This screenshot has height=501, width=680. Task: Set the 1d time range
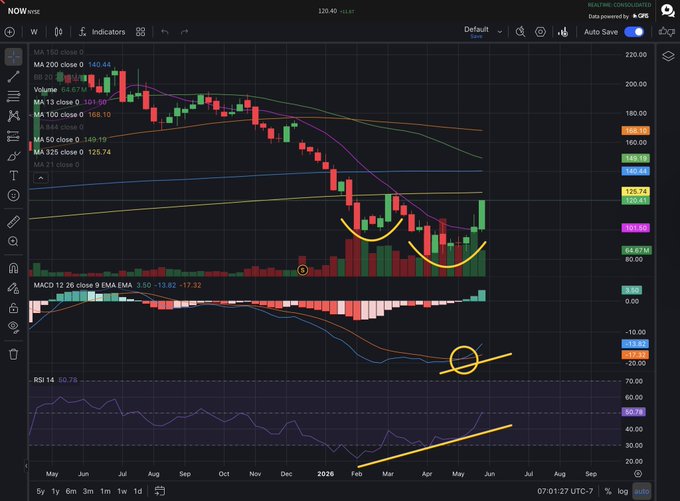pyautogui.click(x=138, y=491)
